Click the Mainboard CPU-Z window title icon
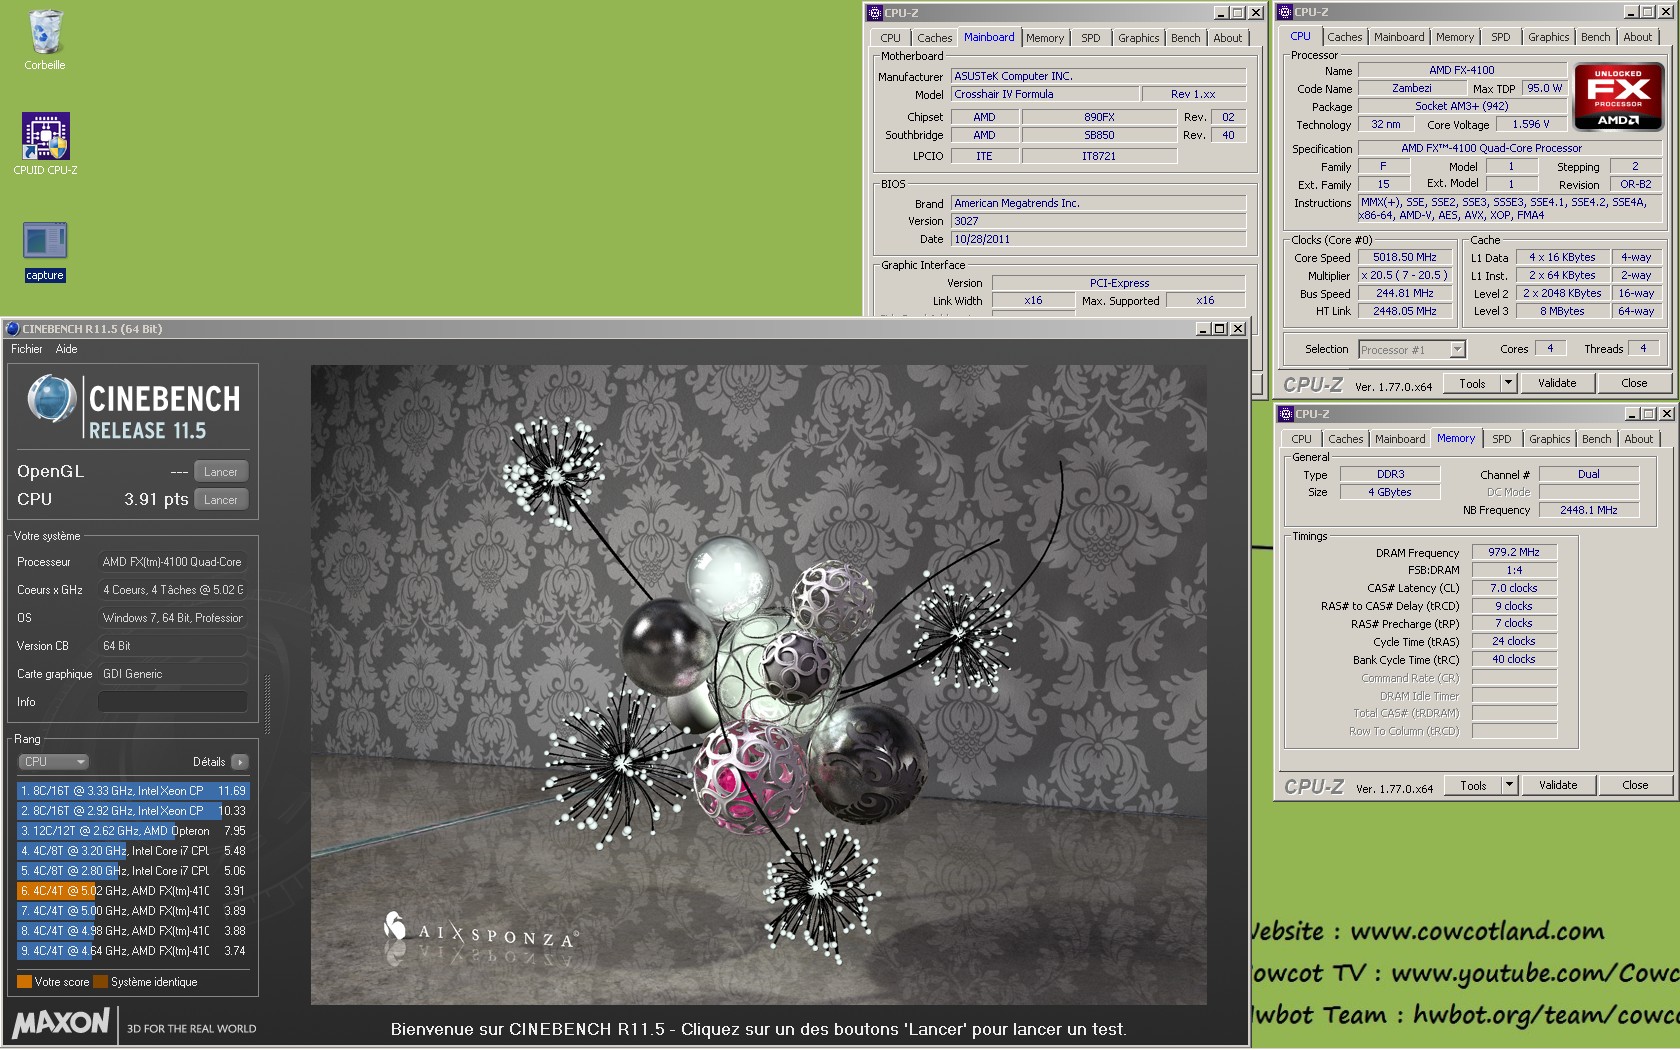 point(875,13)
